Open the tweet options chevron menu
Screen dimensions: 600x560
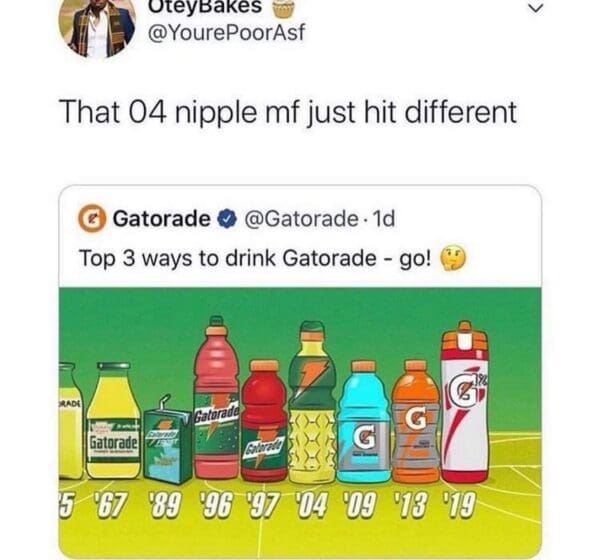536,8
